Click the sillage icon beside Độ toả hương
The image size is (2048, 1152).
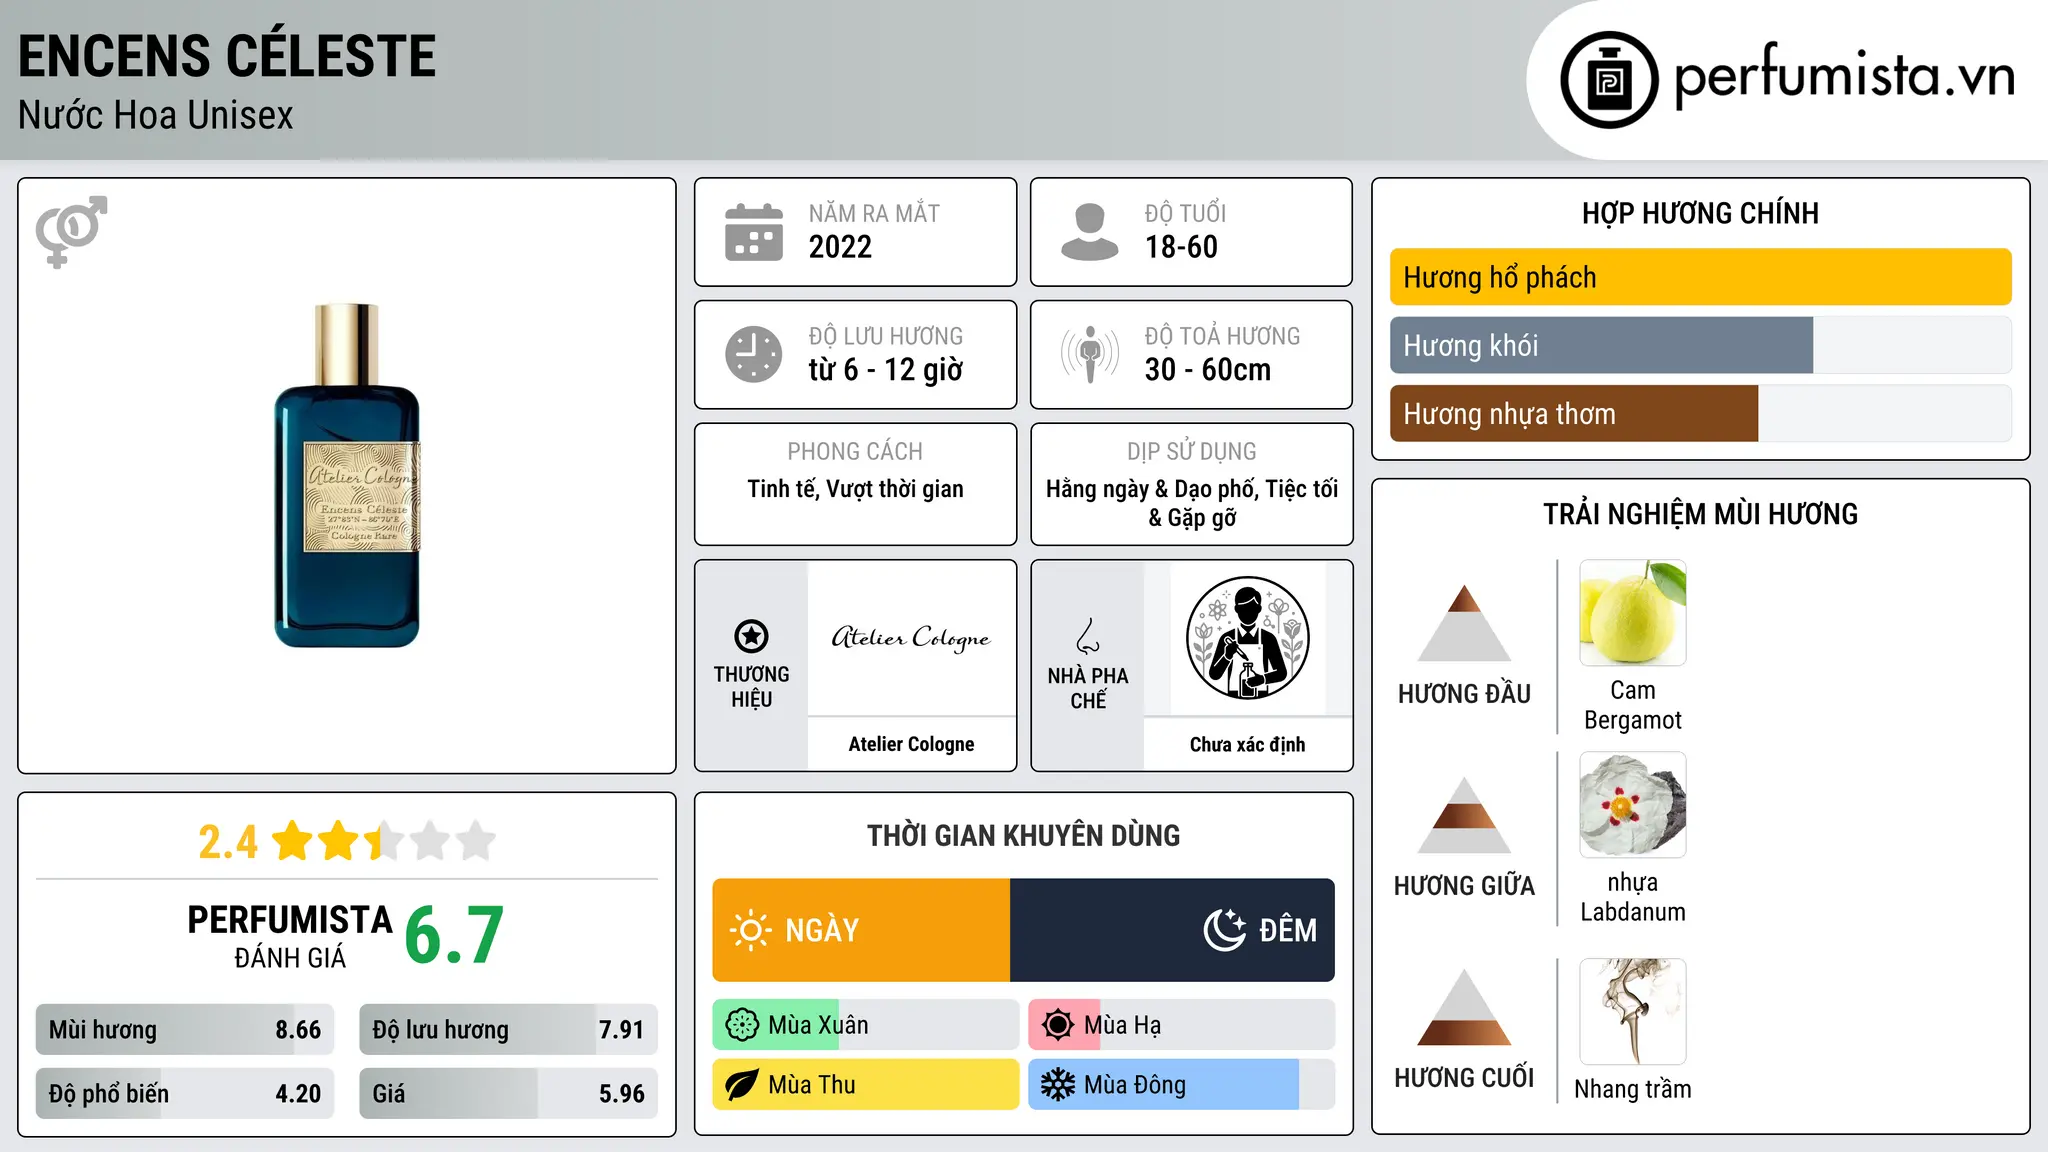[1090, 354]
